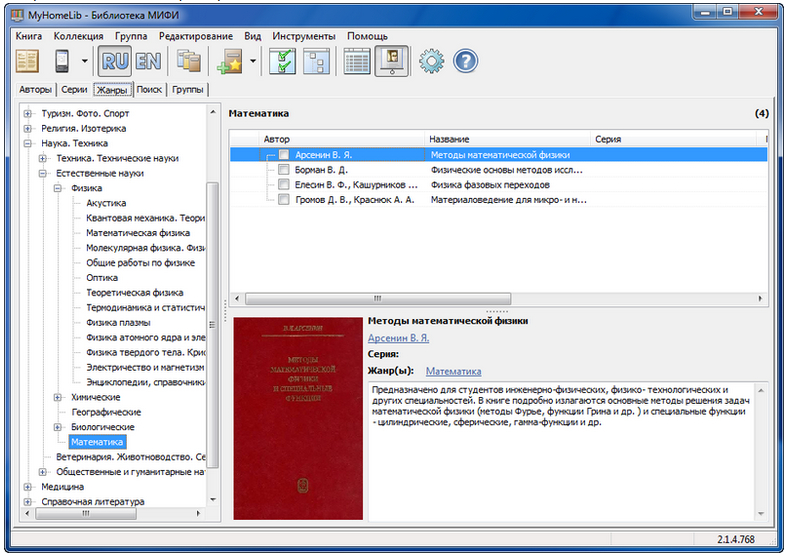The height and width of the screenshot is (555, 787).
Task: Select the Физика фазовых переходов row
Action: point(498,185)
